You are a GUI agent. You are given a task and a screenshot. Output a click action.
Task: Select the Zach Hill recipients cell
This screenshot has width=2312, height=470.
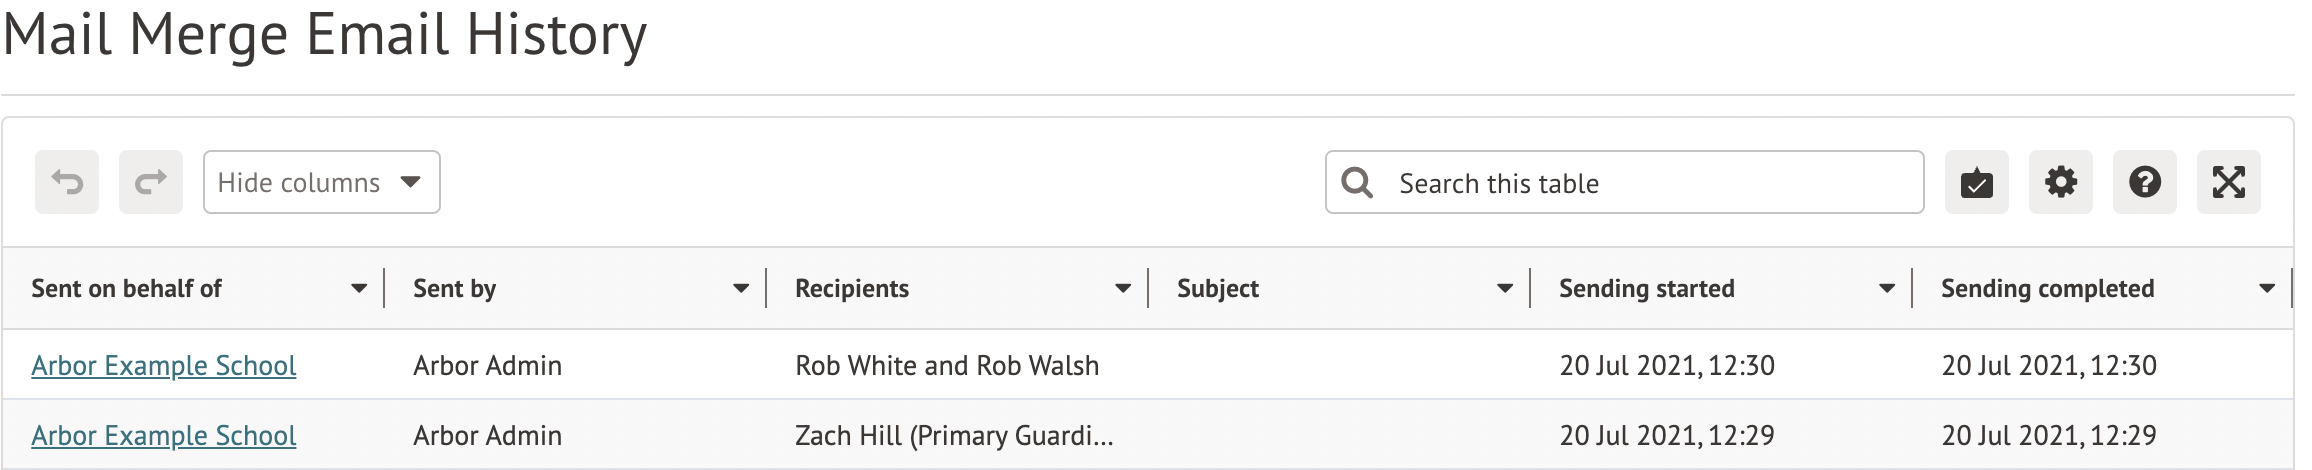[953, 436]
